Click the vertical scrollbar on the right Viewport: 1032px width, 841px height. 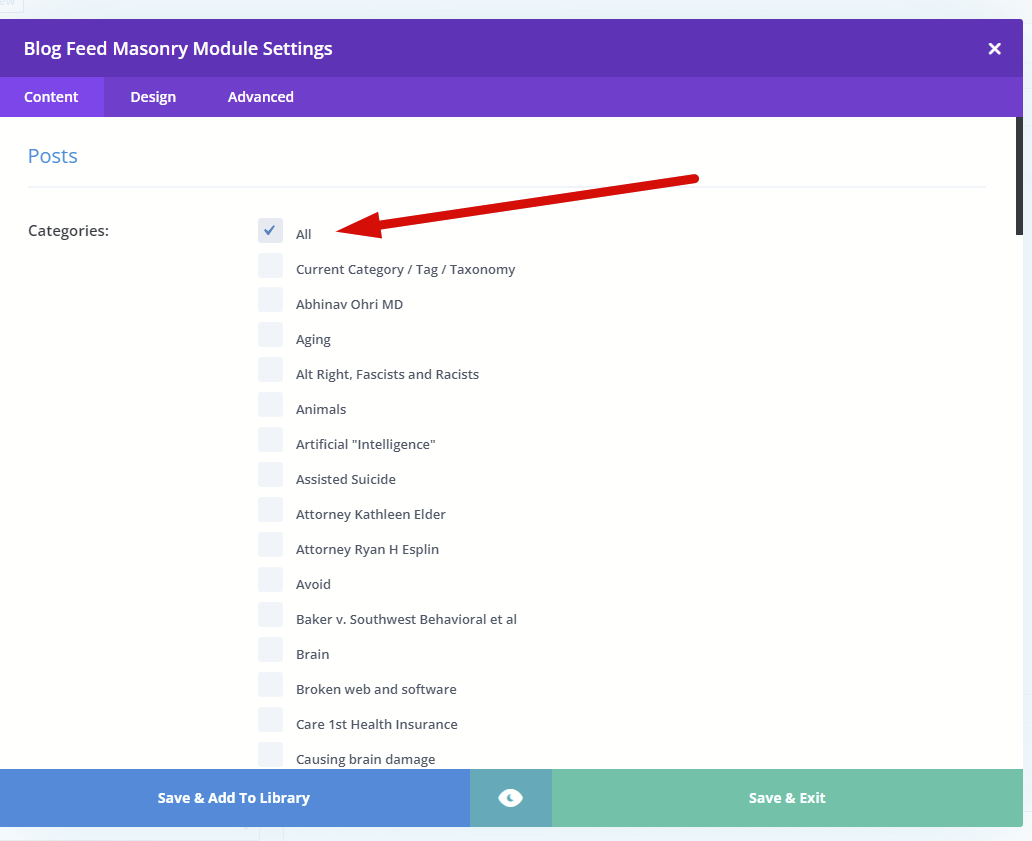click(x=1019, y=180)
